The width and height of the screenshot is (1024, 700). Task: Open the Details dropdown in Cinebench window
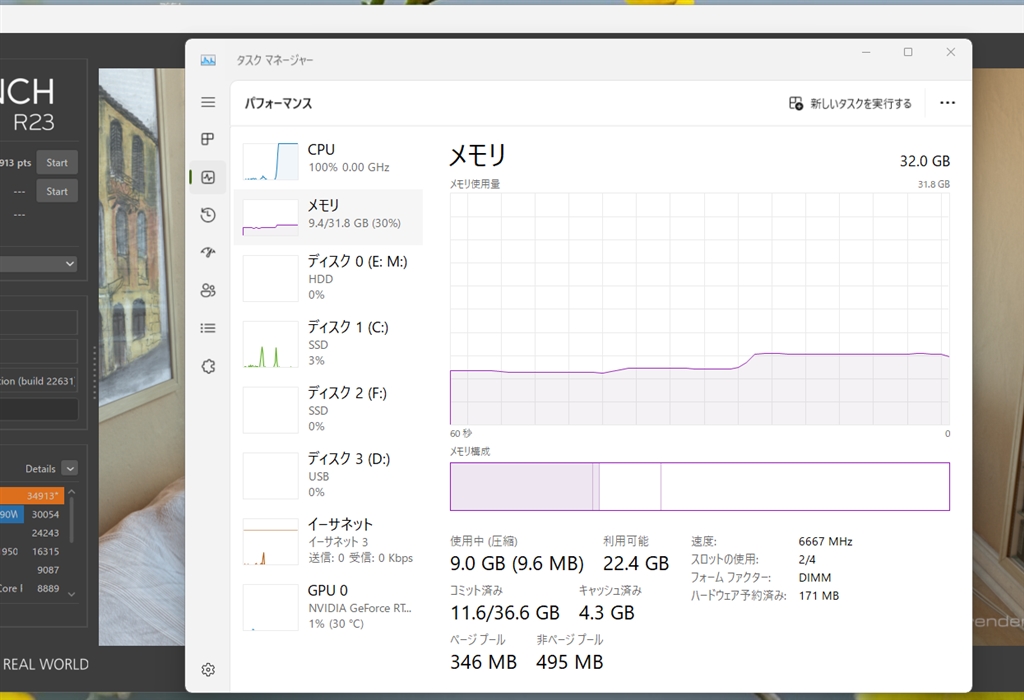70,468
